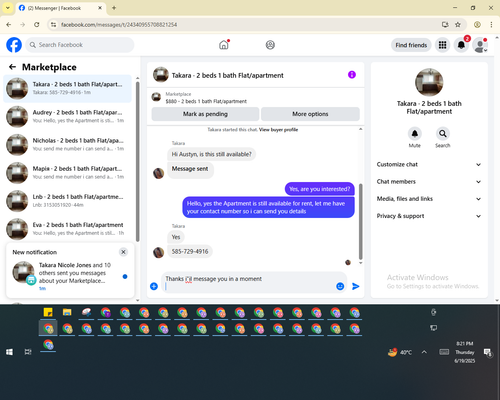Click Find friends button
This screenshot has height=400, width=500.
411,45
